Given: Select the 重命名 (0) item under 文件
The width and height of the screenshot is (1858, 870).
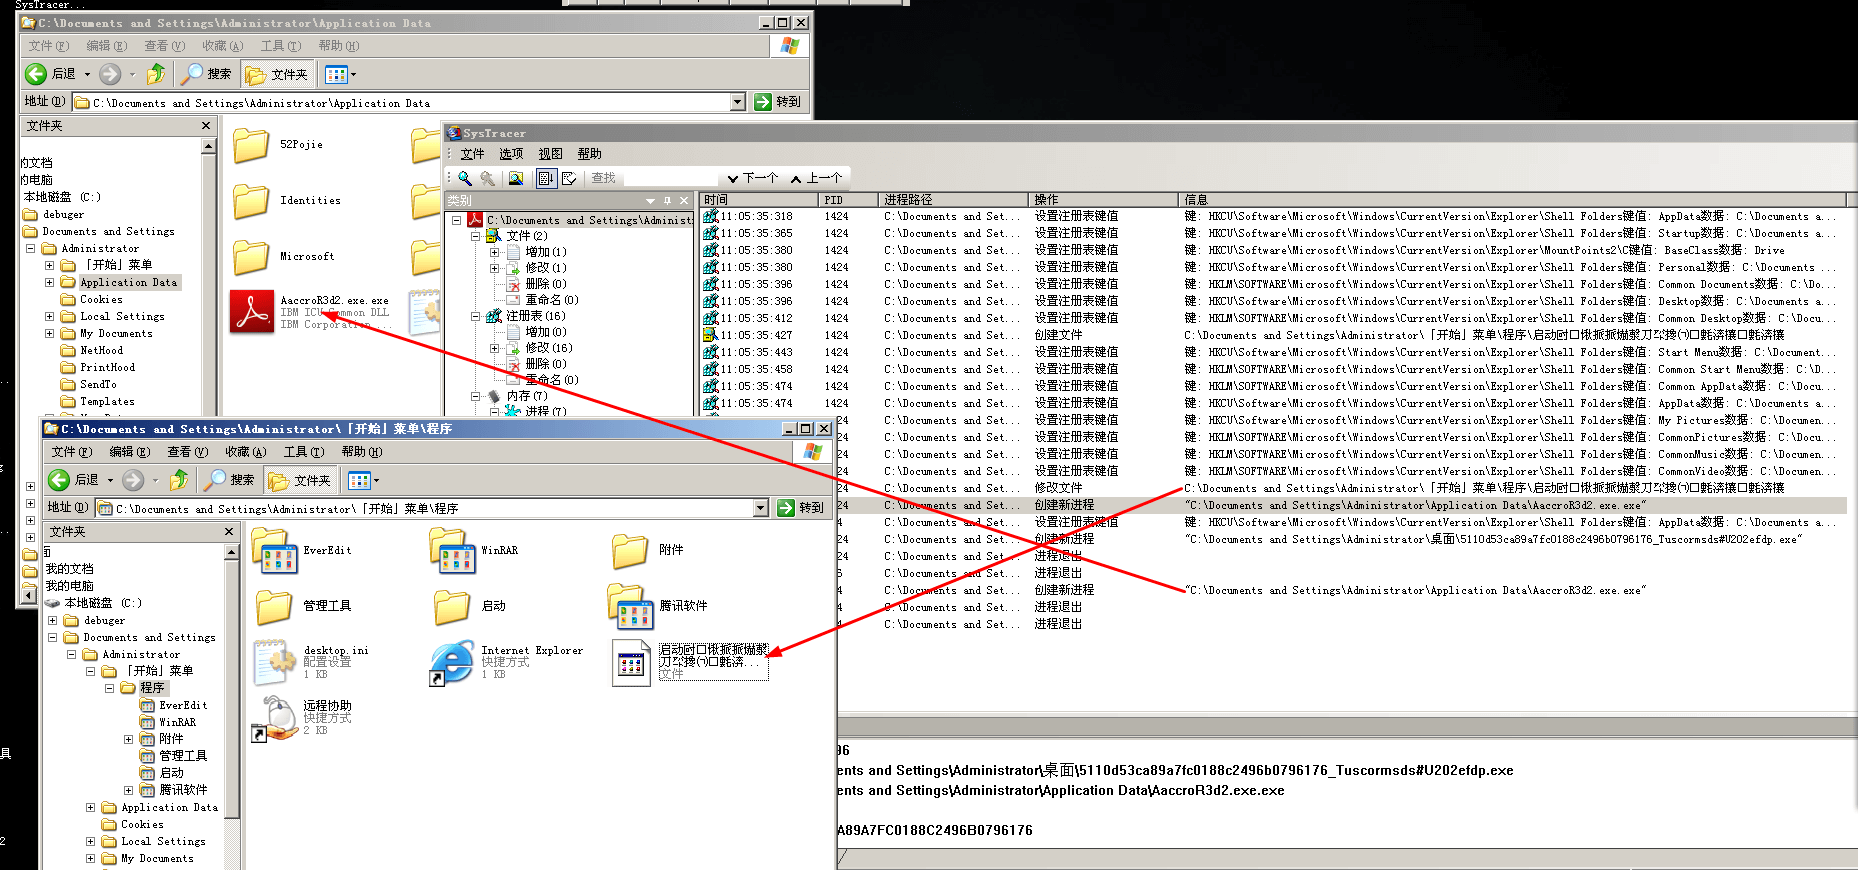Looking at the screenshot, I should [552, 300].
